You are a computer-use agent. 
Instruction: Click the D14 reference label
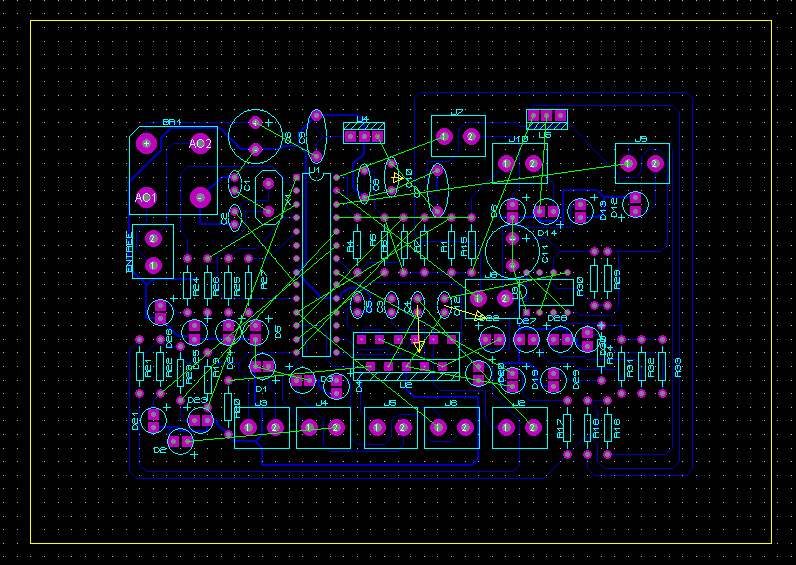[547, 232]
